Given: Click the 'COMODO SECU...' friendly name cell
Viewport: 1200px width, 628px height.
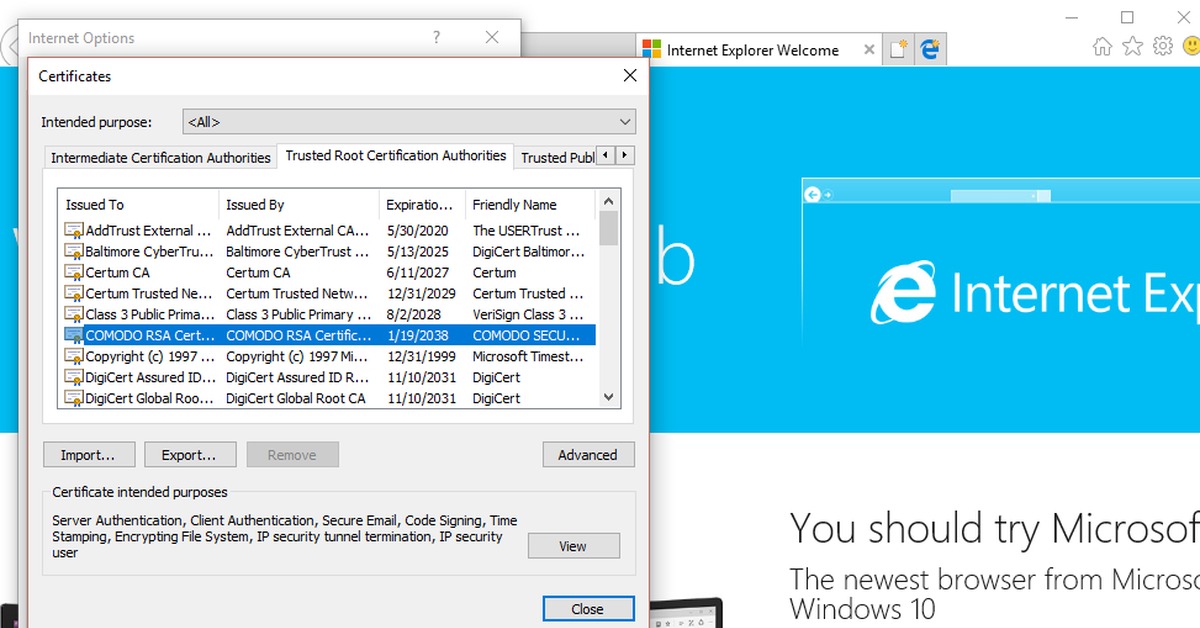Looking at the screenshot, I should [527, 336].
